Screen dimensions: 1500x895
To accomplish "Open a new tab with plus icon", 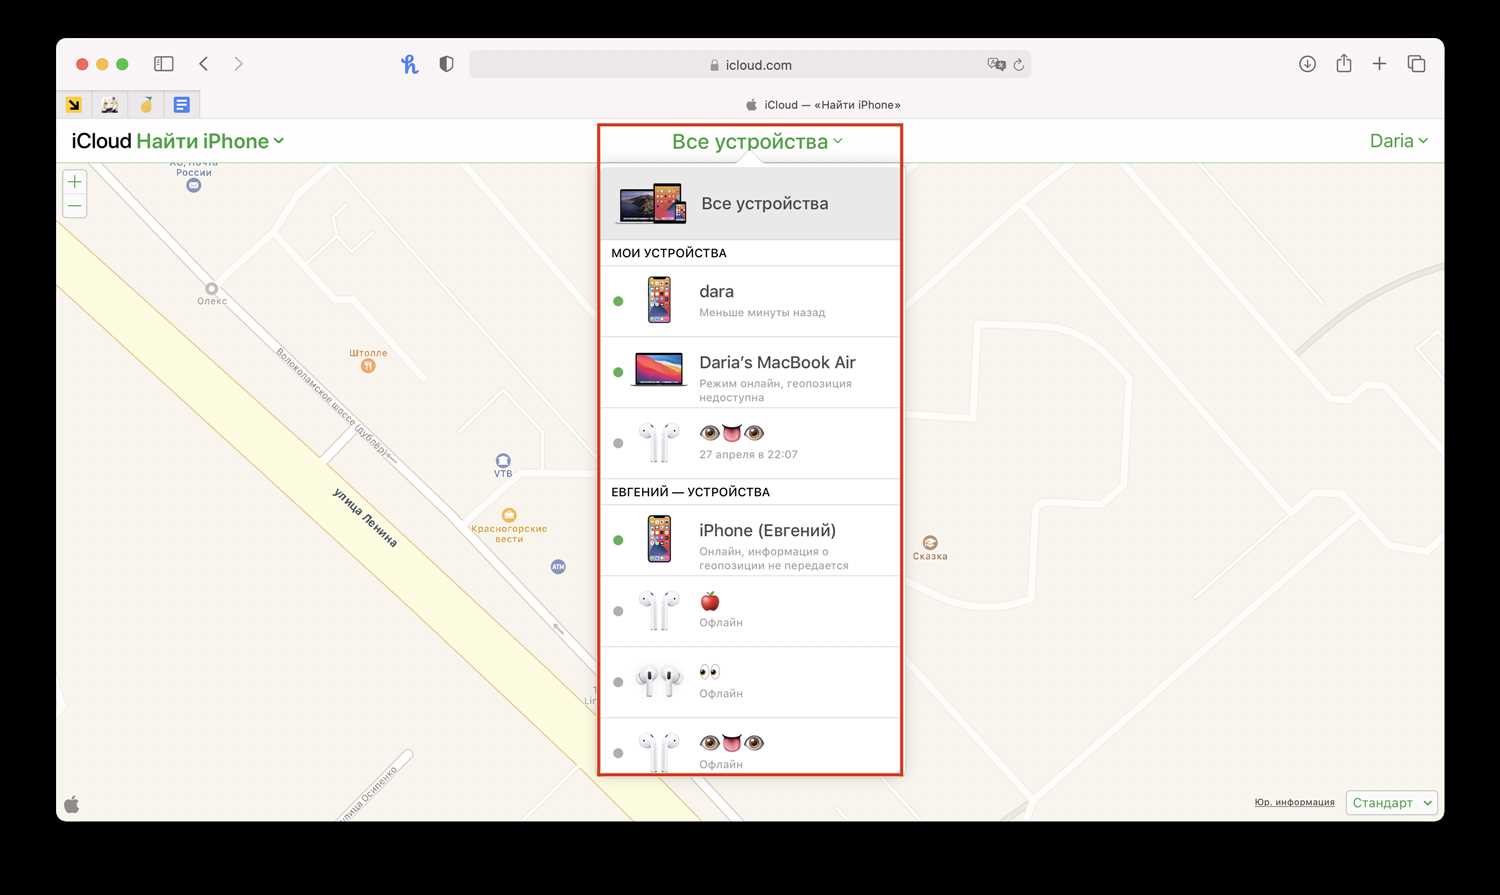I will point(1379,64).
